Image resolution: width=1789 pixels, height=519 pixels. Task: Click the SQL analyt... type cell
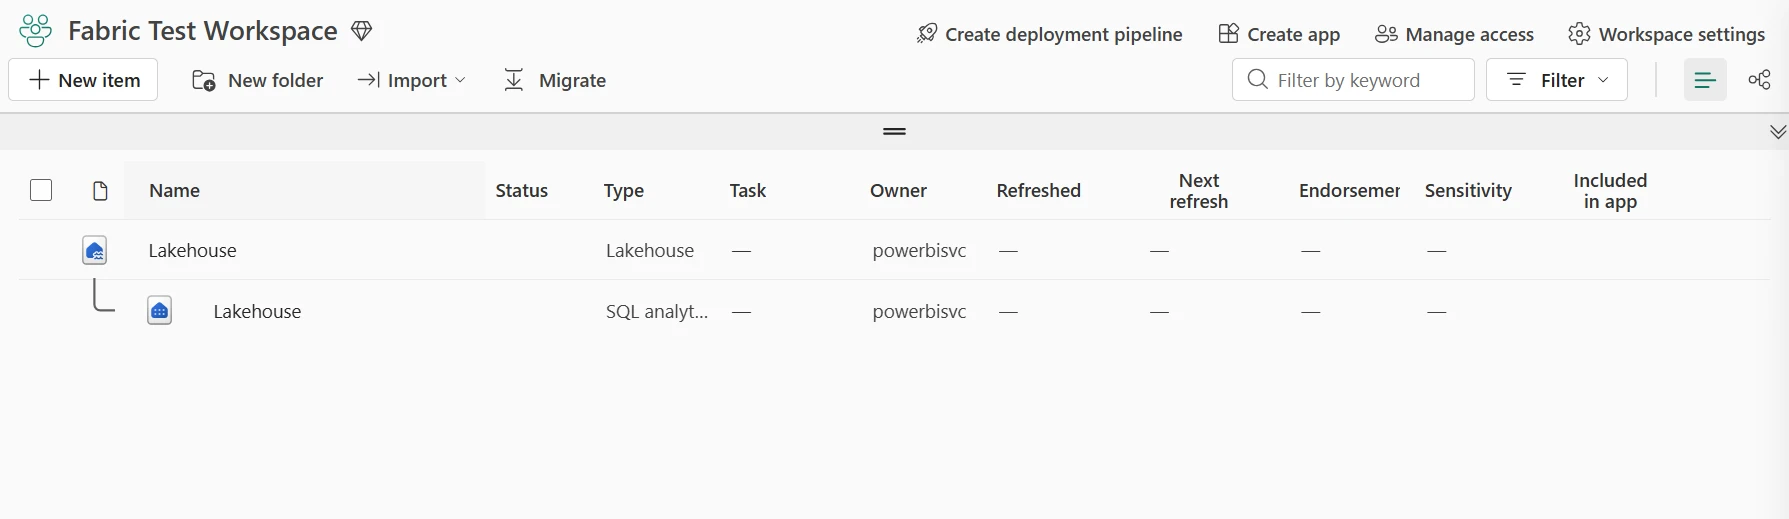point(657,311)
